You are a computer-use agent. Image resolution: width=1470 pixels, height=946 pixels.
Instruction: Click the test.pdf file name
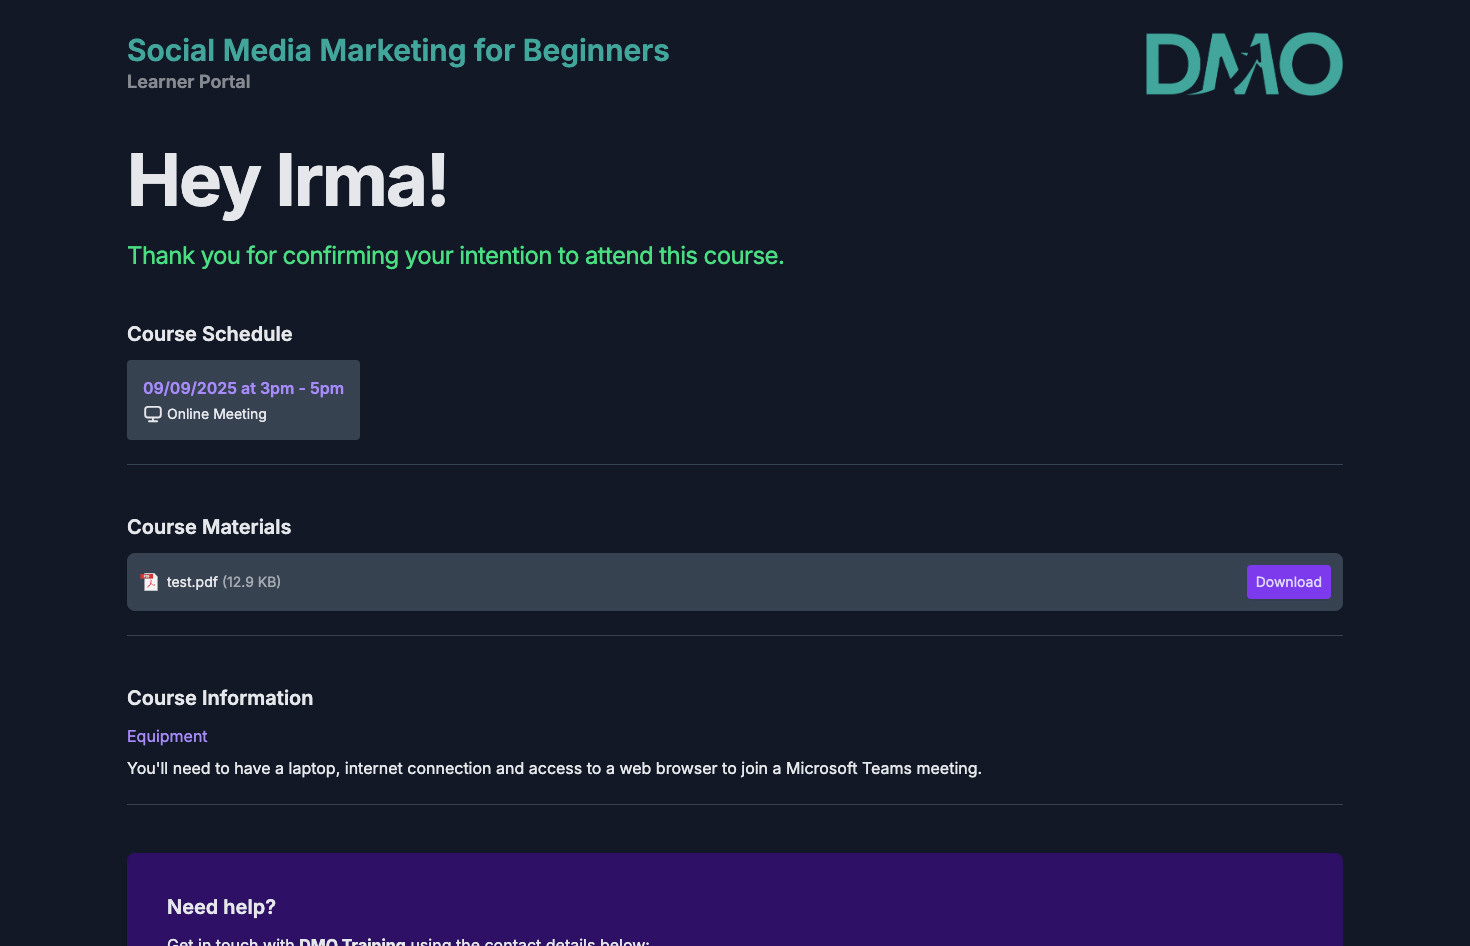[192, 582]
